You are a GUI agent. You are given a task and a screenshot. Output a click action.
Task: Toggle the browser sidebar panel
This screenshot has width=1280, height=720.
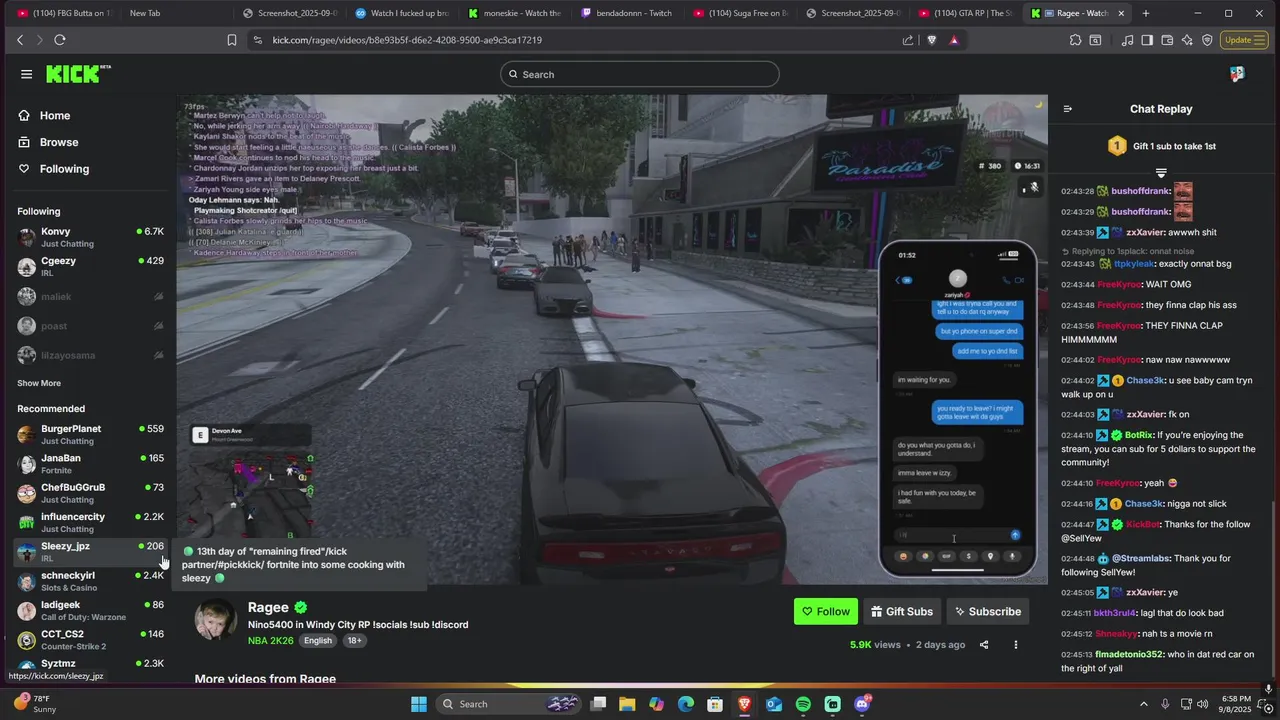pyautogui.click(x=1147, y=40)
